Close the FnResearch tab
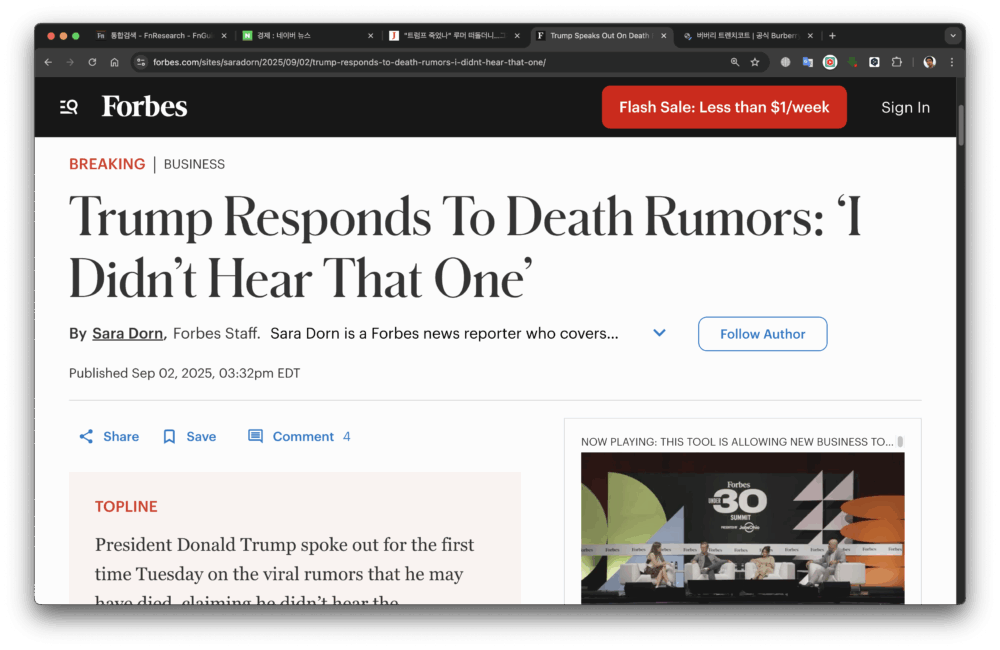Viewport: 1000px width, 650px height. click(x=224, y=36)
